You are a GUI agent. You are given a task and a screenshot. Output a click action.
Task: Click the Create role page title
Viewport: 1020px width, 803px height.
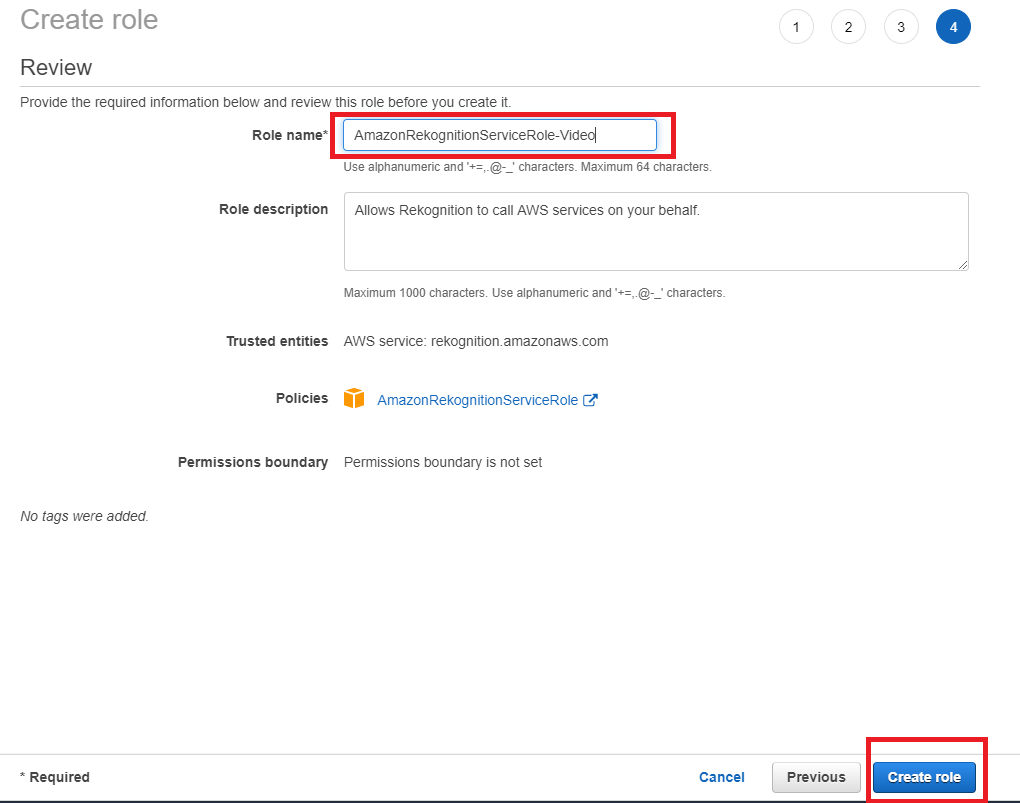click(89, 19)
